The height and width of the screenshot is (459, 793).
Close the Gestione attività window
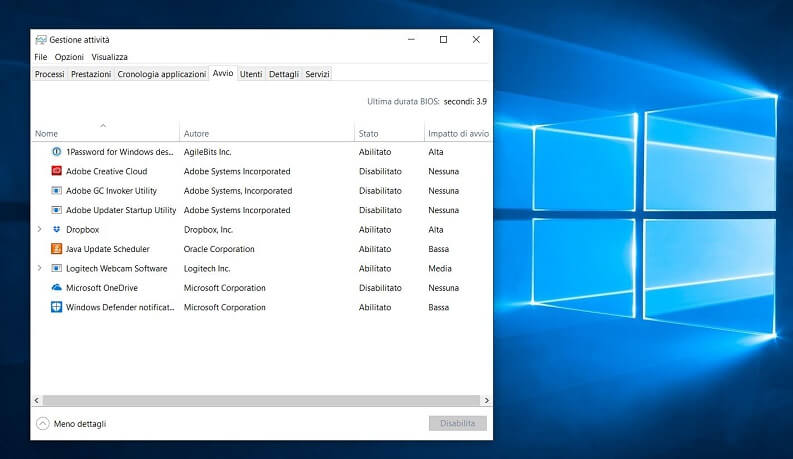tap(476, 39)
